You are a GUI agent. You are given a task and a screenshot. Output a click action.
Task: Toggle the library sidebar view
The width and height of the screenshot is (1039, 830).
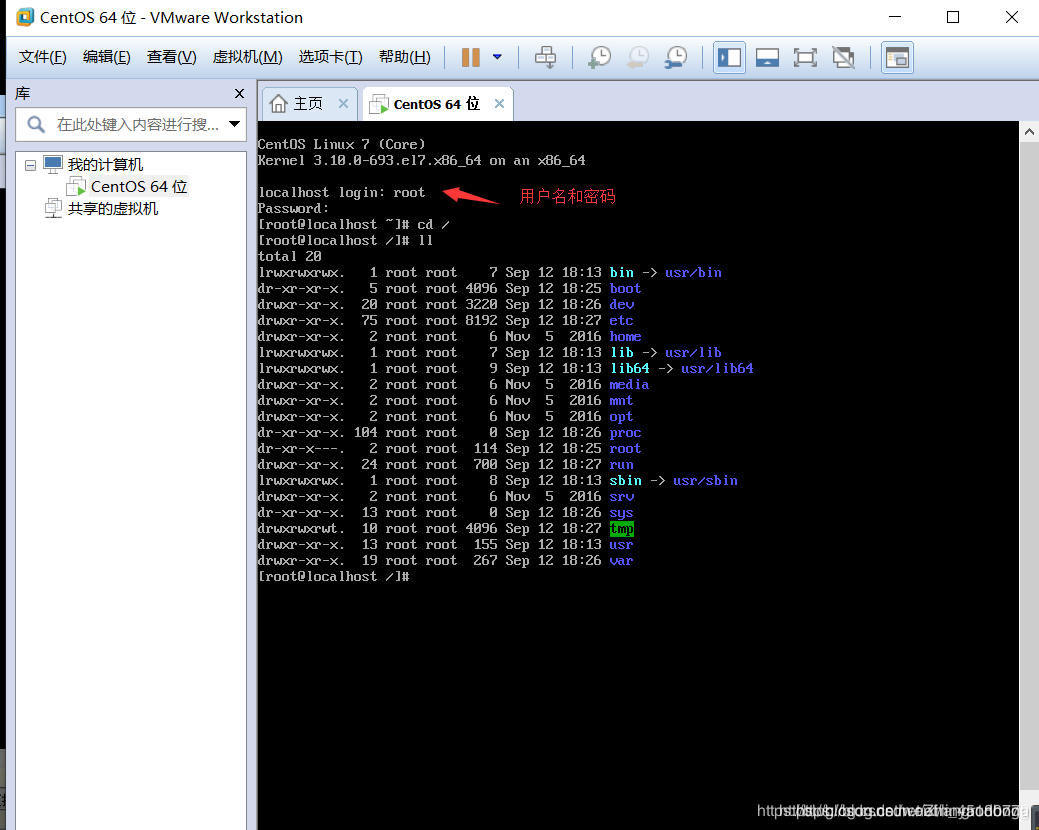[729, 58]
